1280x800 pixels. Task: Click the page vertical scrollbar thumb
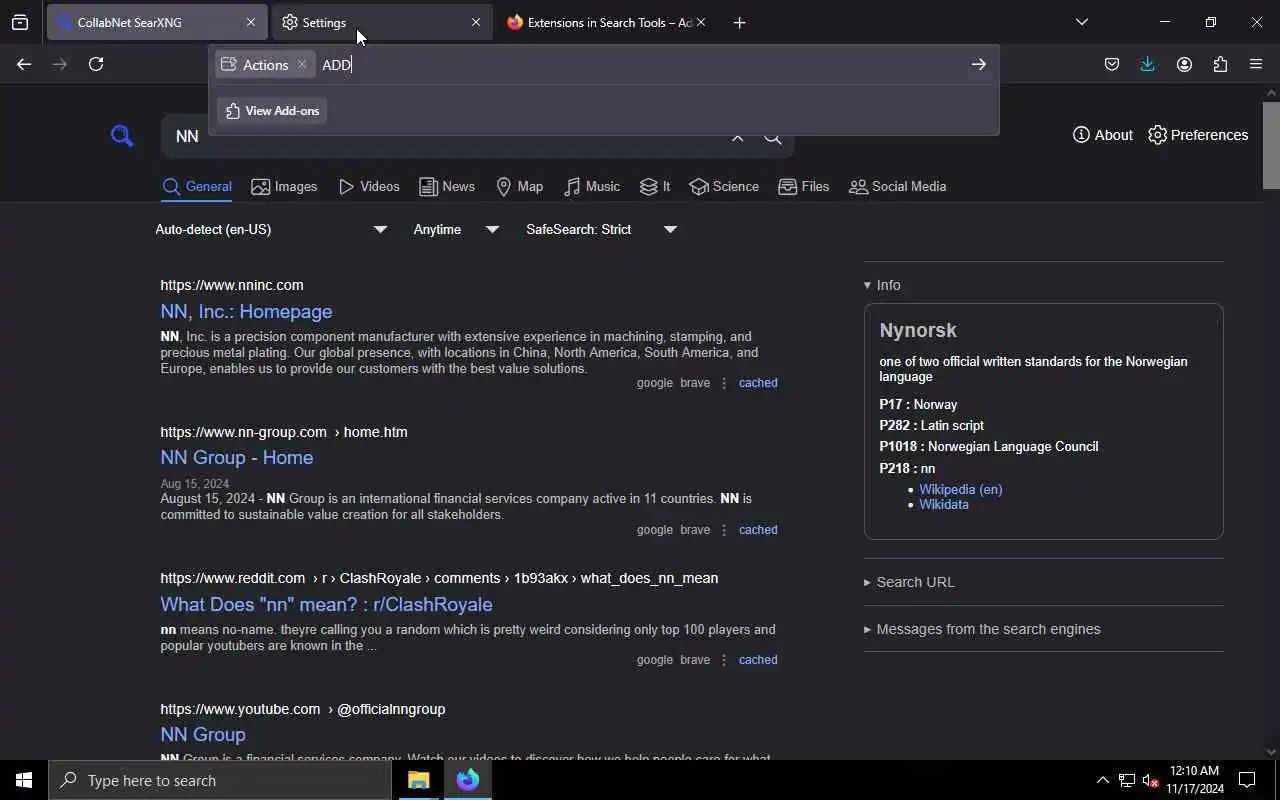(1271, 144)
